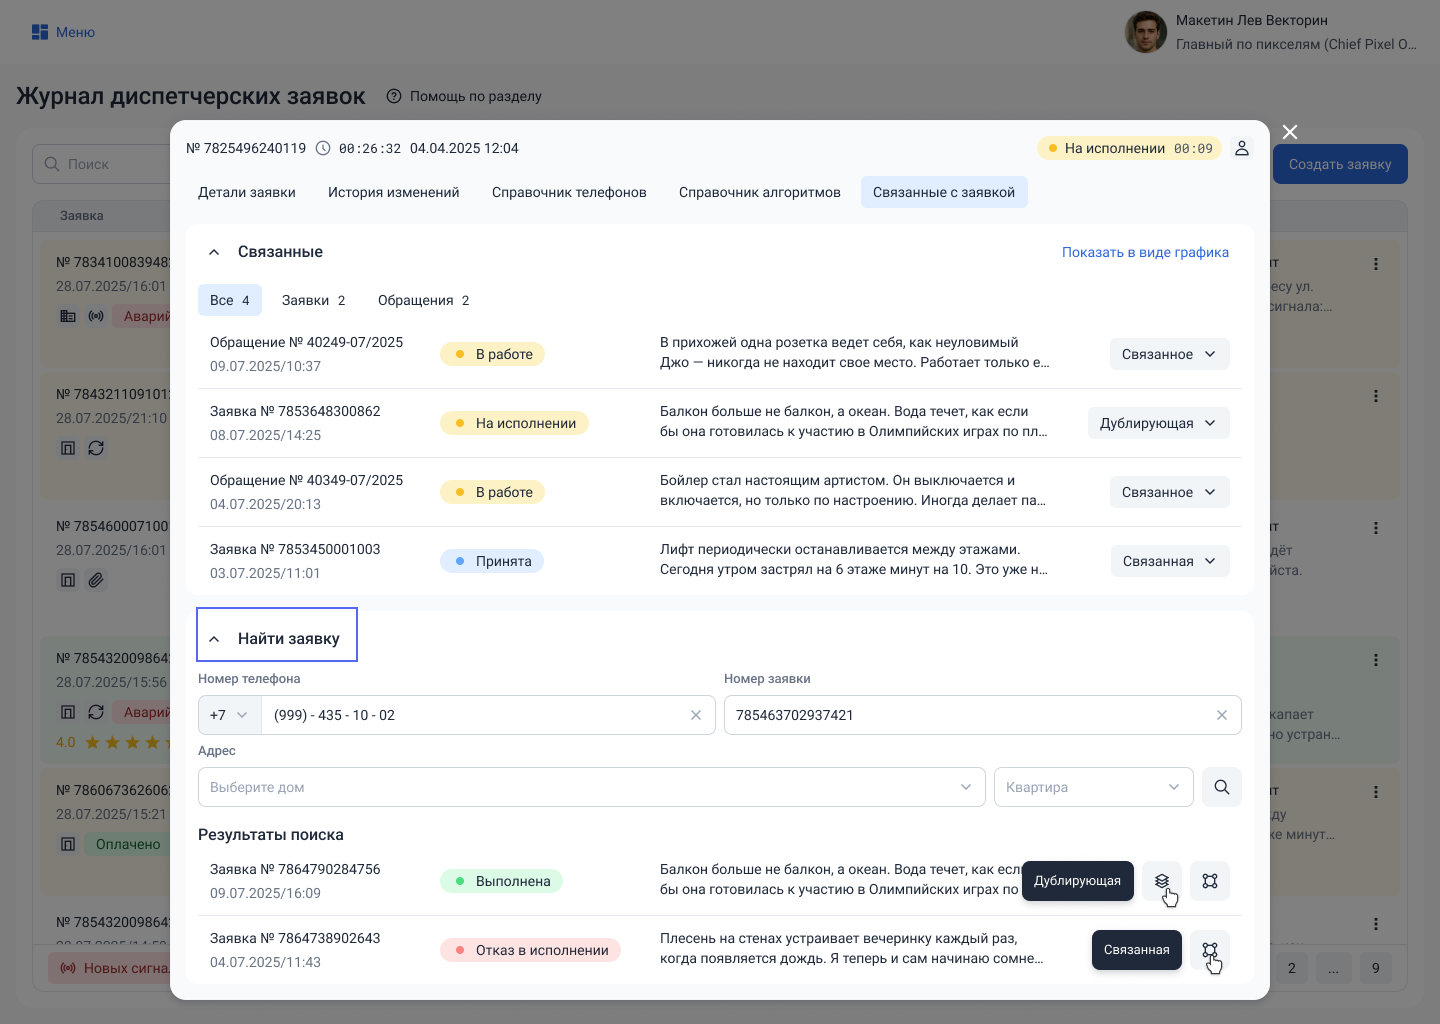Click the assigned user icon in header
The width and height of the screenshot is (1440, 1024).
(1242, 148)
